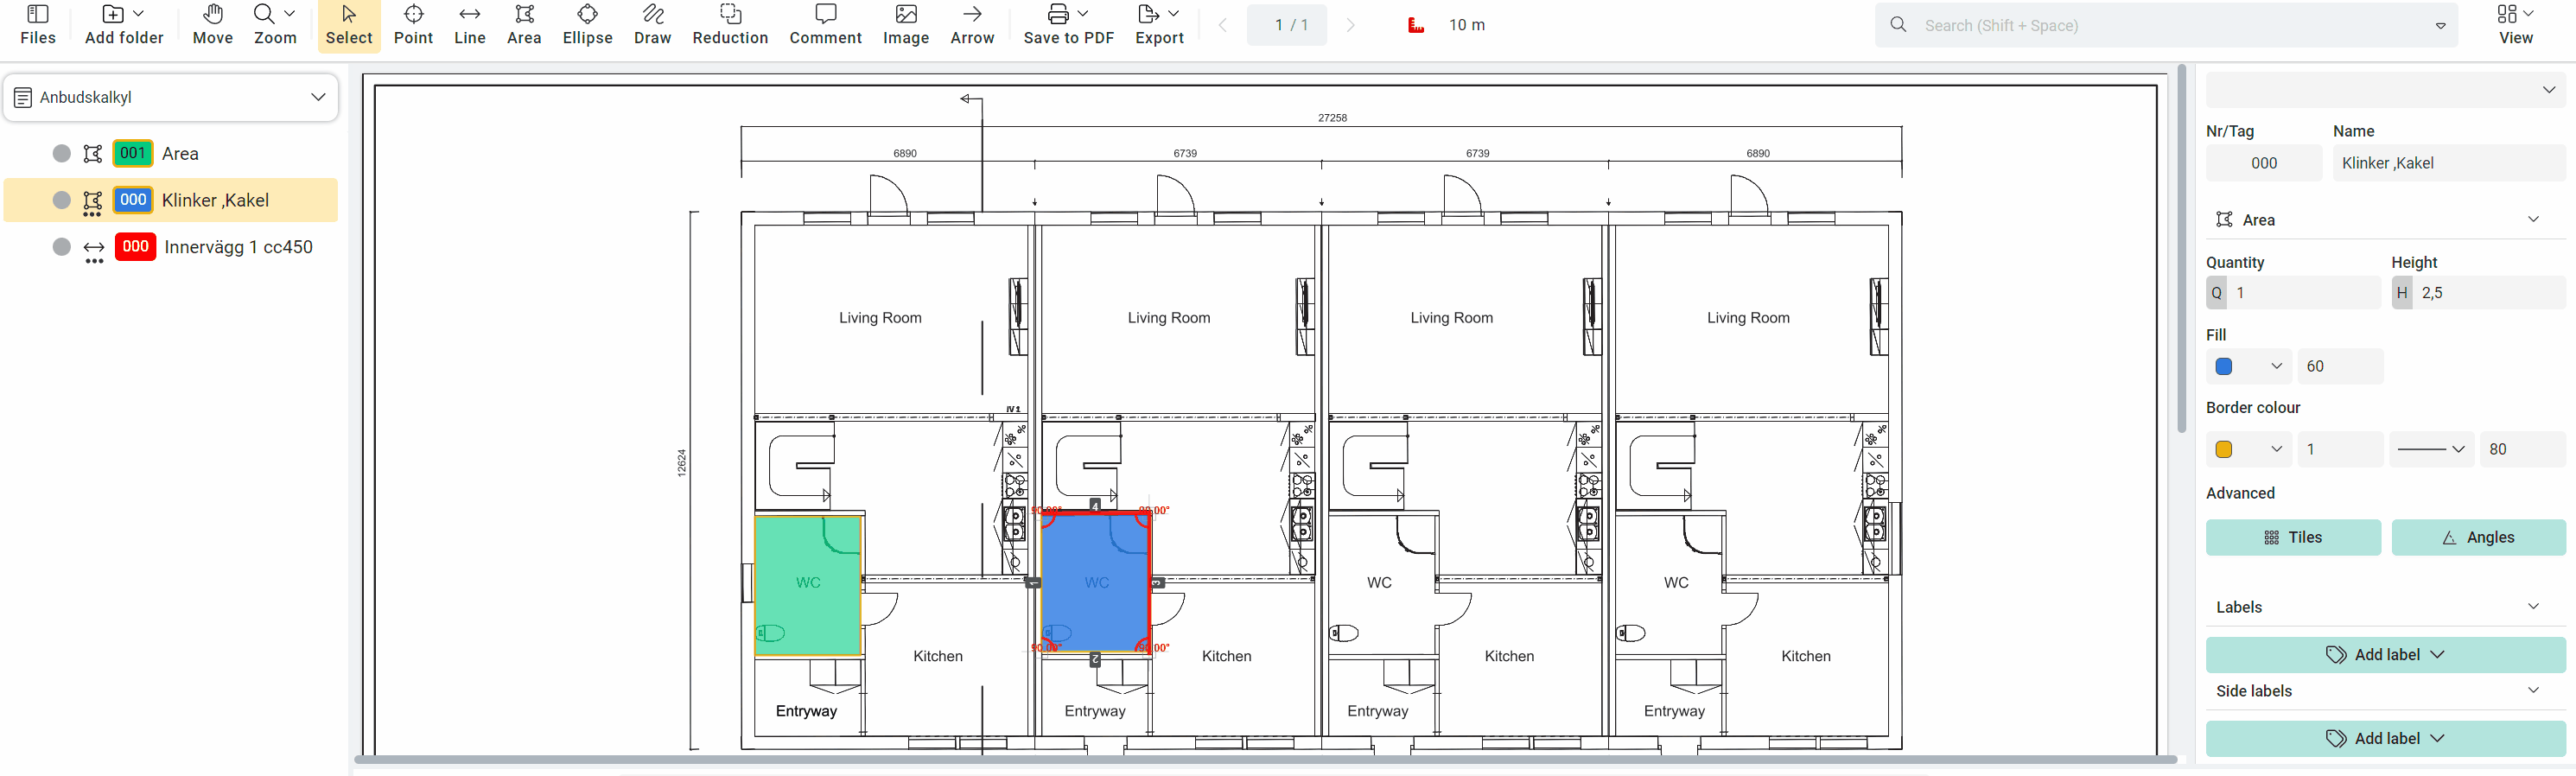This screenshot has width=2576, height=776.
Task: Click the Export tool
Action: [1159, 25]
